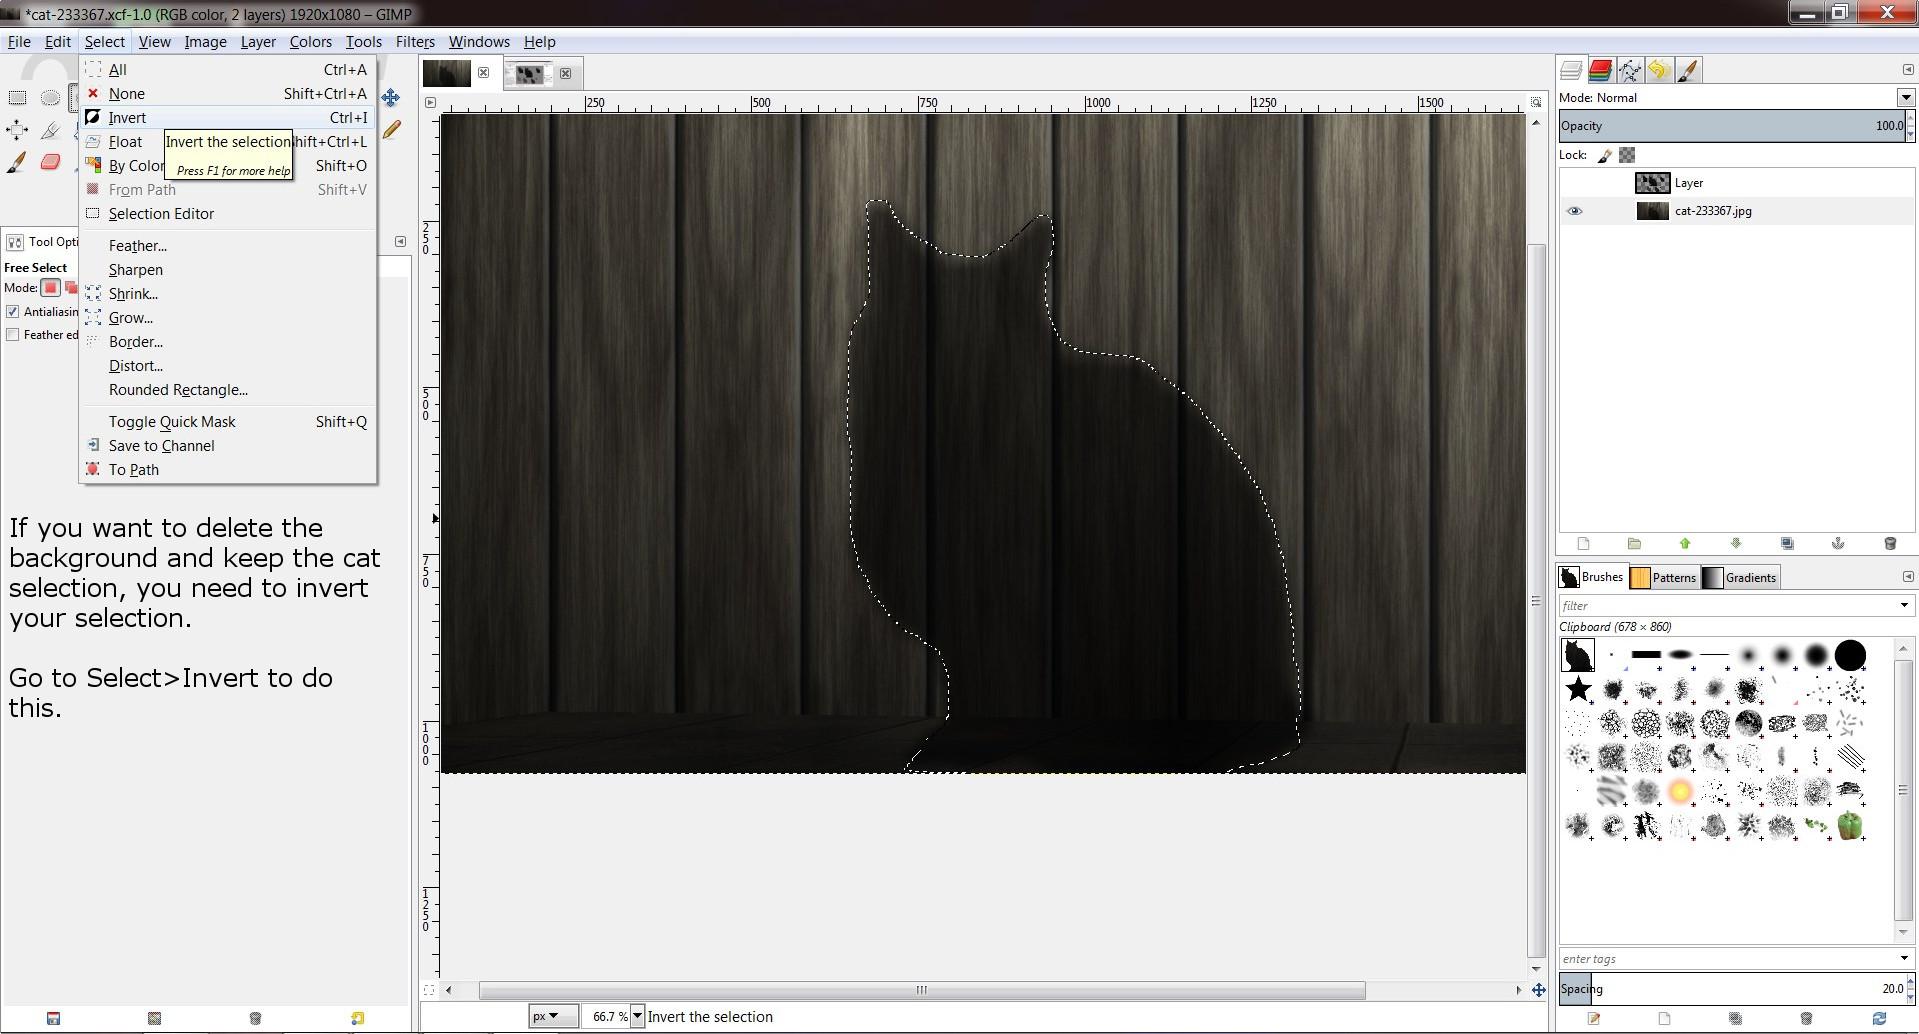The height and width of the screenshot is (1034, 1919).
Task: Click the canvas horizontal scrollbar
Action: 922,990
